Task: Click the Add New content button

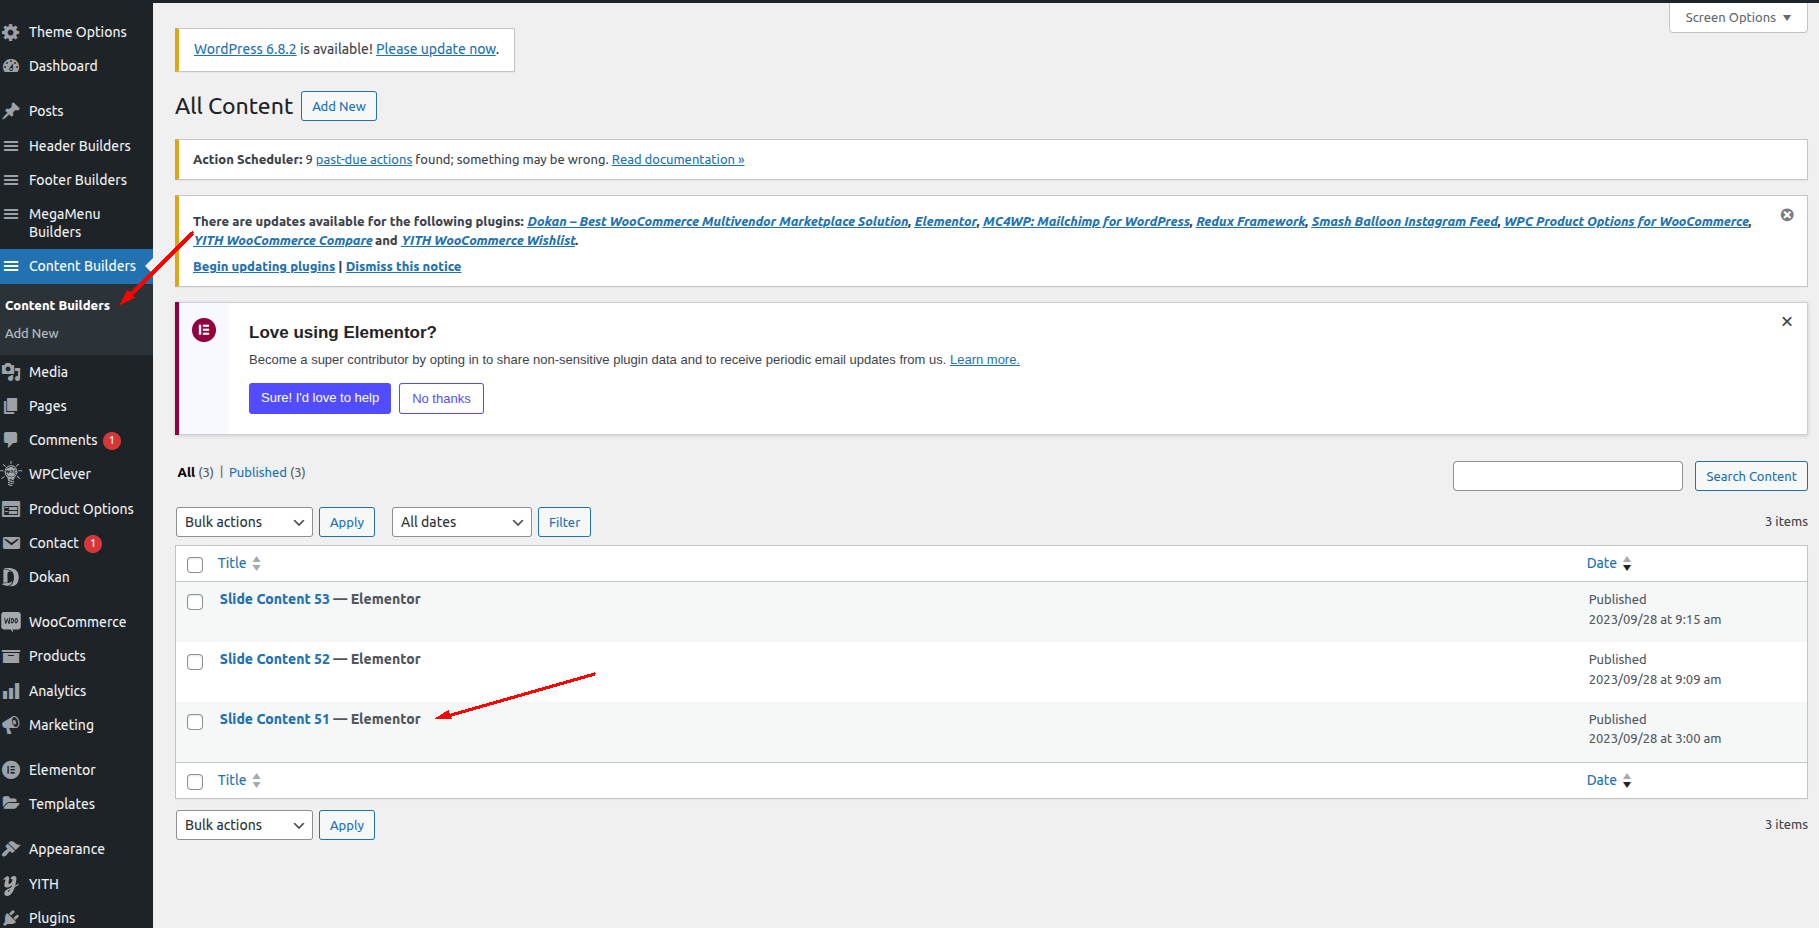Action: [x=339, y=106]
